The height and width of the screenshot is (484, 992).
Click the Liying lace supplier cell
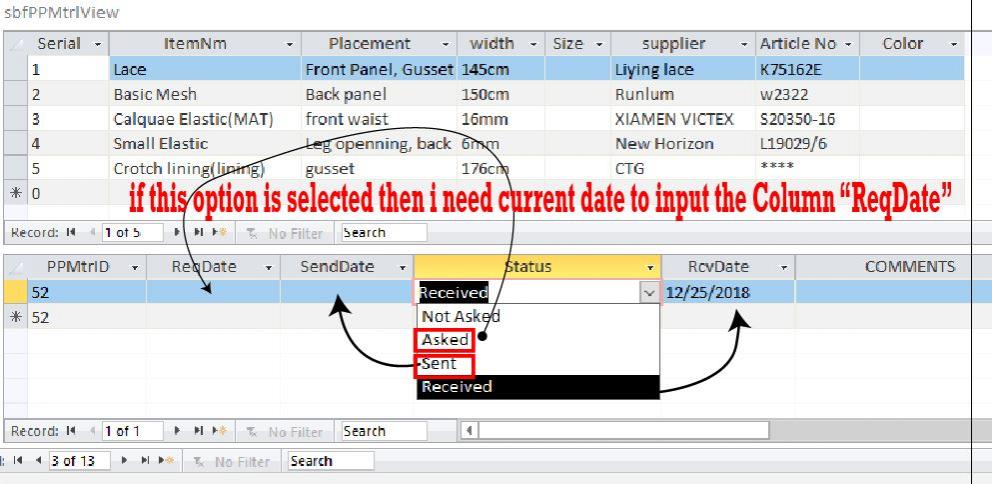pos(683,69)
